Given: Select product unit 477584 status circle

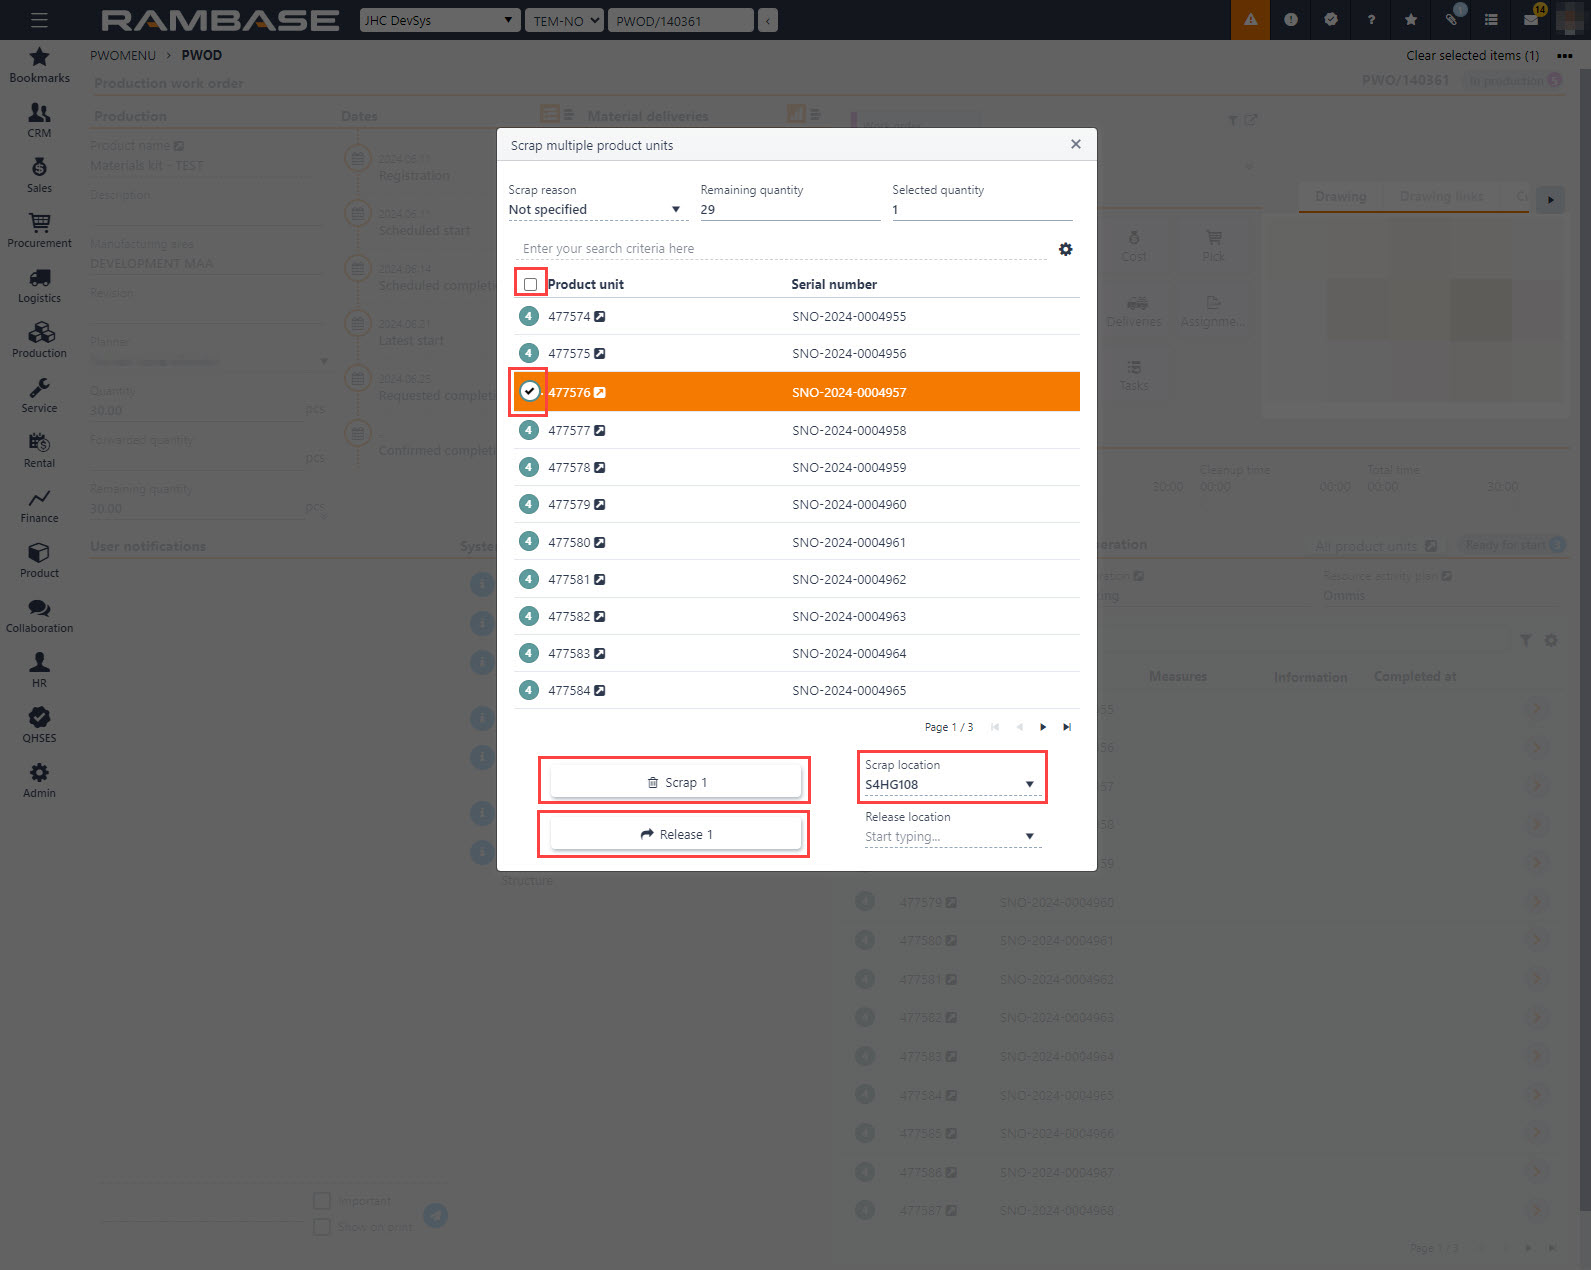Looking at the screenshot, I should [x=529, y=690].
